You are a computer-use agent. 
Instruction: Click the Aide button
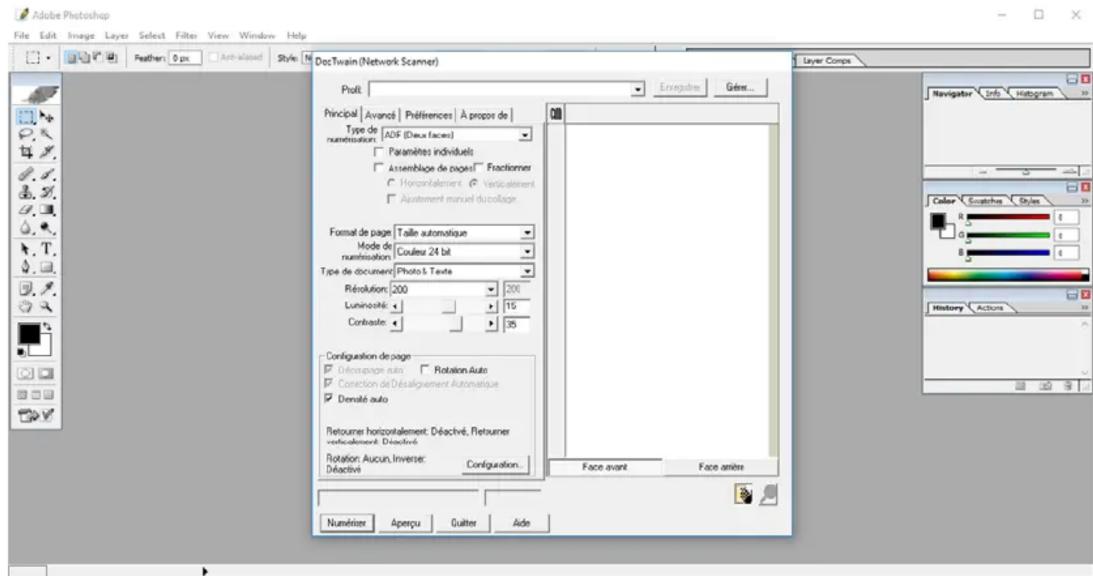tap(521, 523)
